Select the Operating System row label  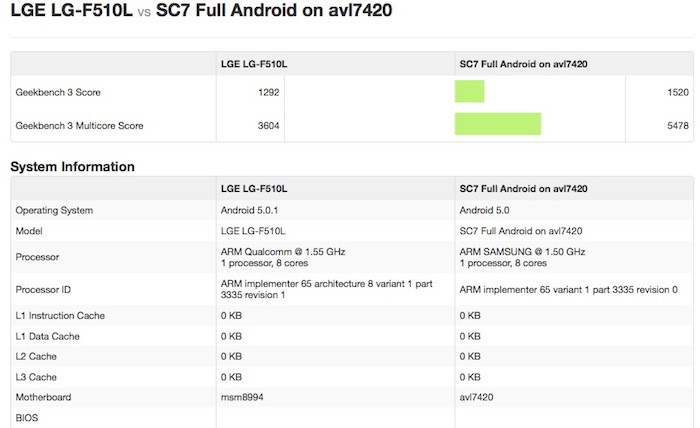pos(54,210)
